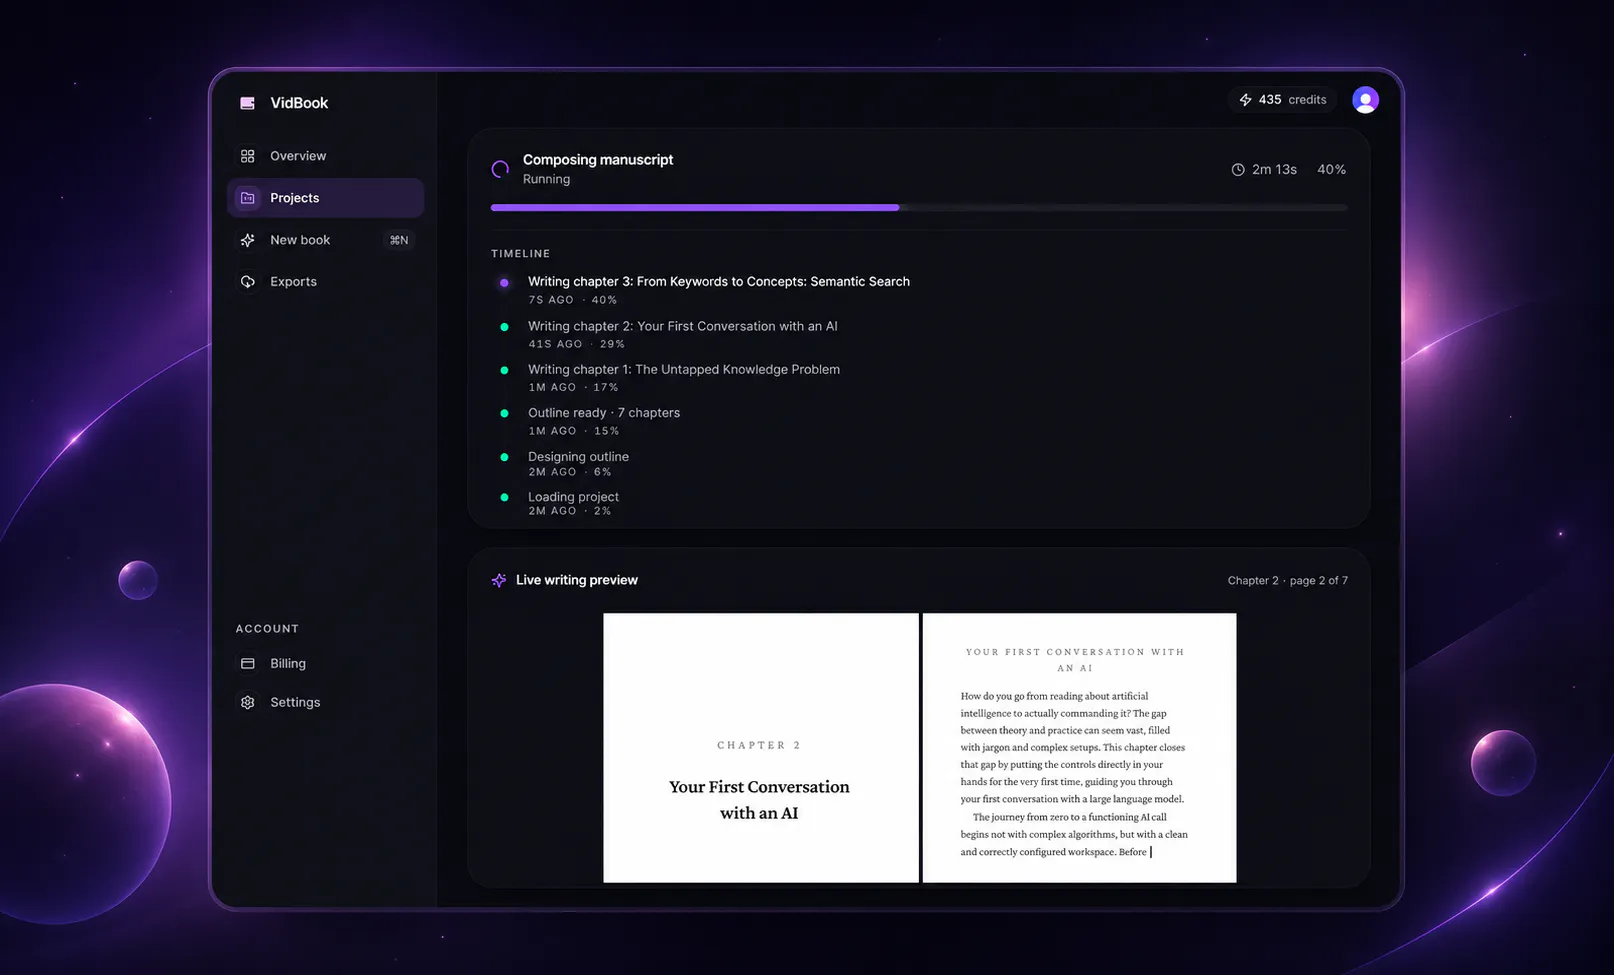Click the Live writing preview sparkle icon
This screenshot has height=975, width=1614.
(x=499, y=580)
